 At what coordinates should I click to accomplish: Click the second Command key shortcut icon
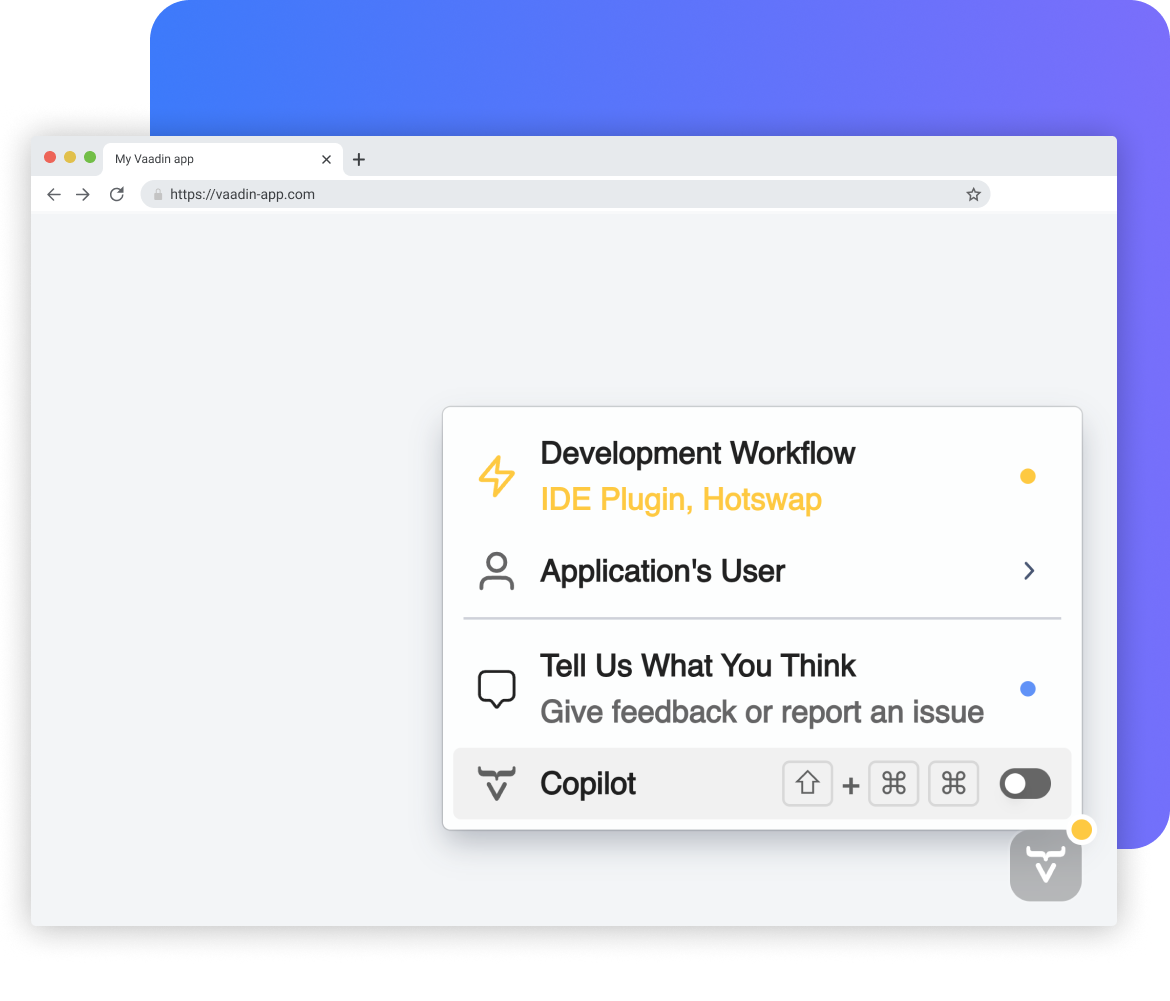coord(953,784)
